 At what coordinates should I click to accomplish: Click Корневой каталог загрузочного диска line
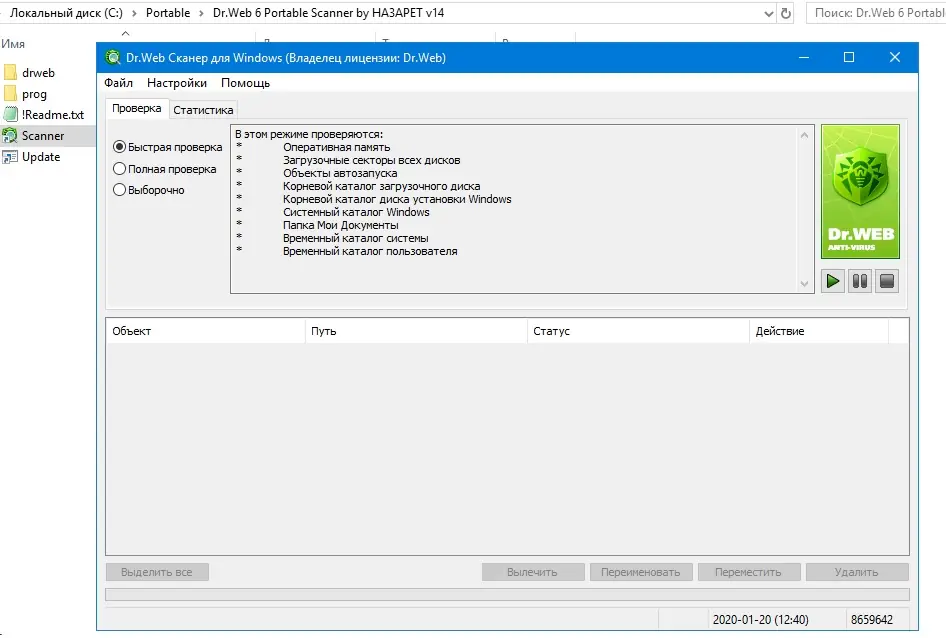click(381, 187)
